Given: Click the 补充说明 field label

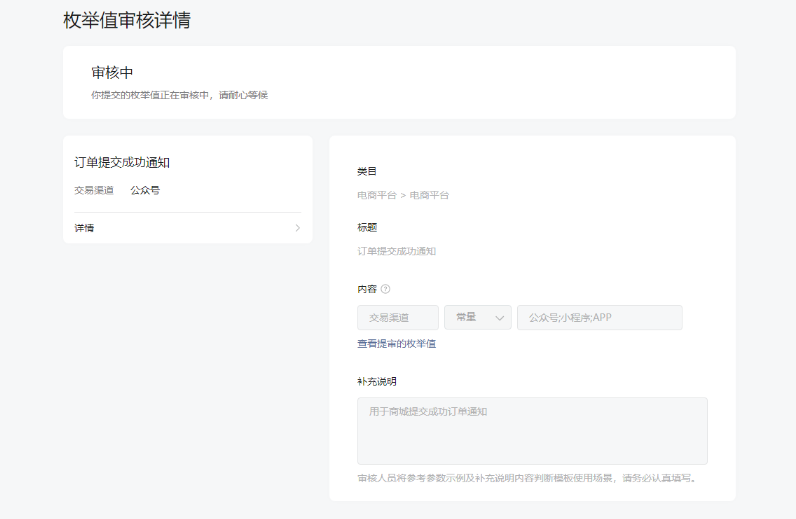Looking at the screenshot, I should click(377, 381).
